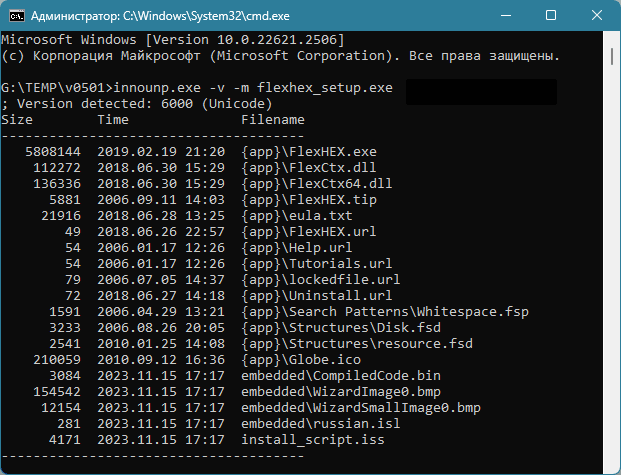Select the '{app}\Tutorials.url' filename
This screenshot has width=621, height=475.
pos(317,264)
